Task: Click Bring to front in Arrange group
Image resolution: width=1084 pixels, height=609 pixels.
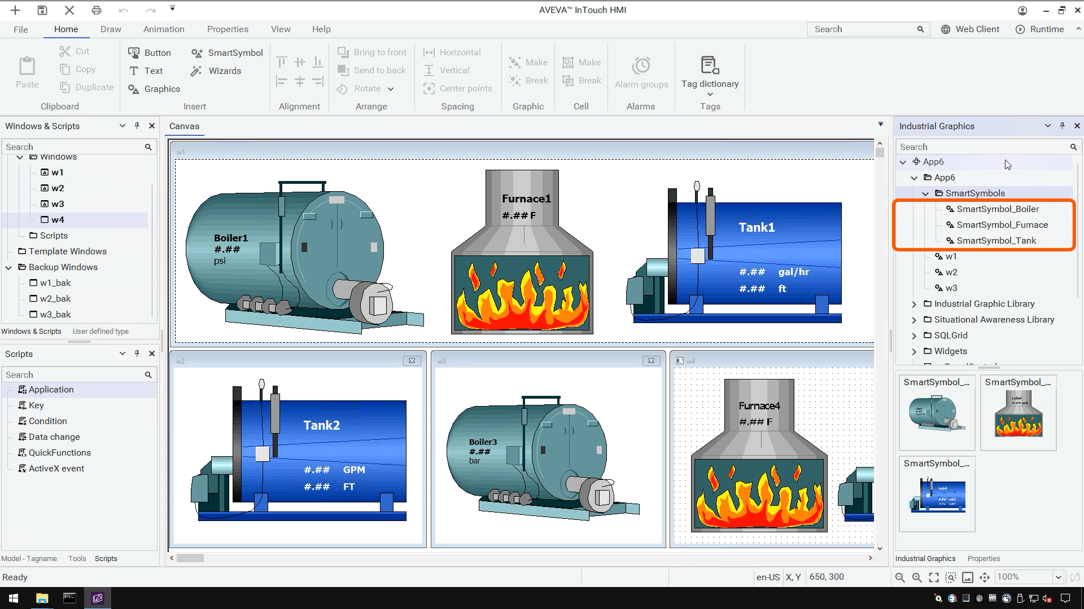Action: tap(372, 53)
